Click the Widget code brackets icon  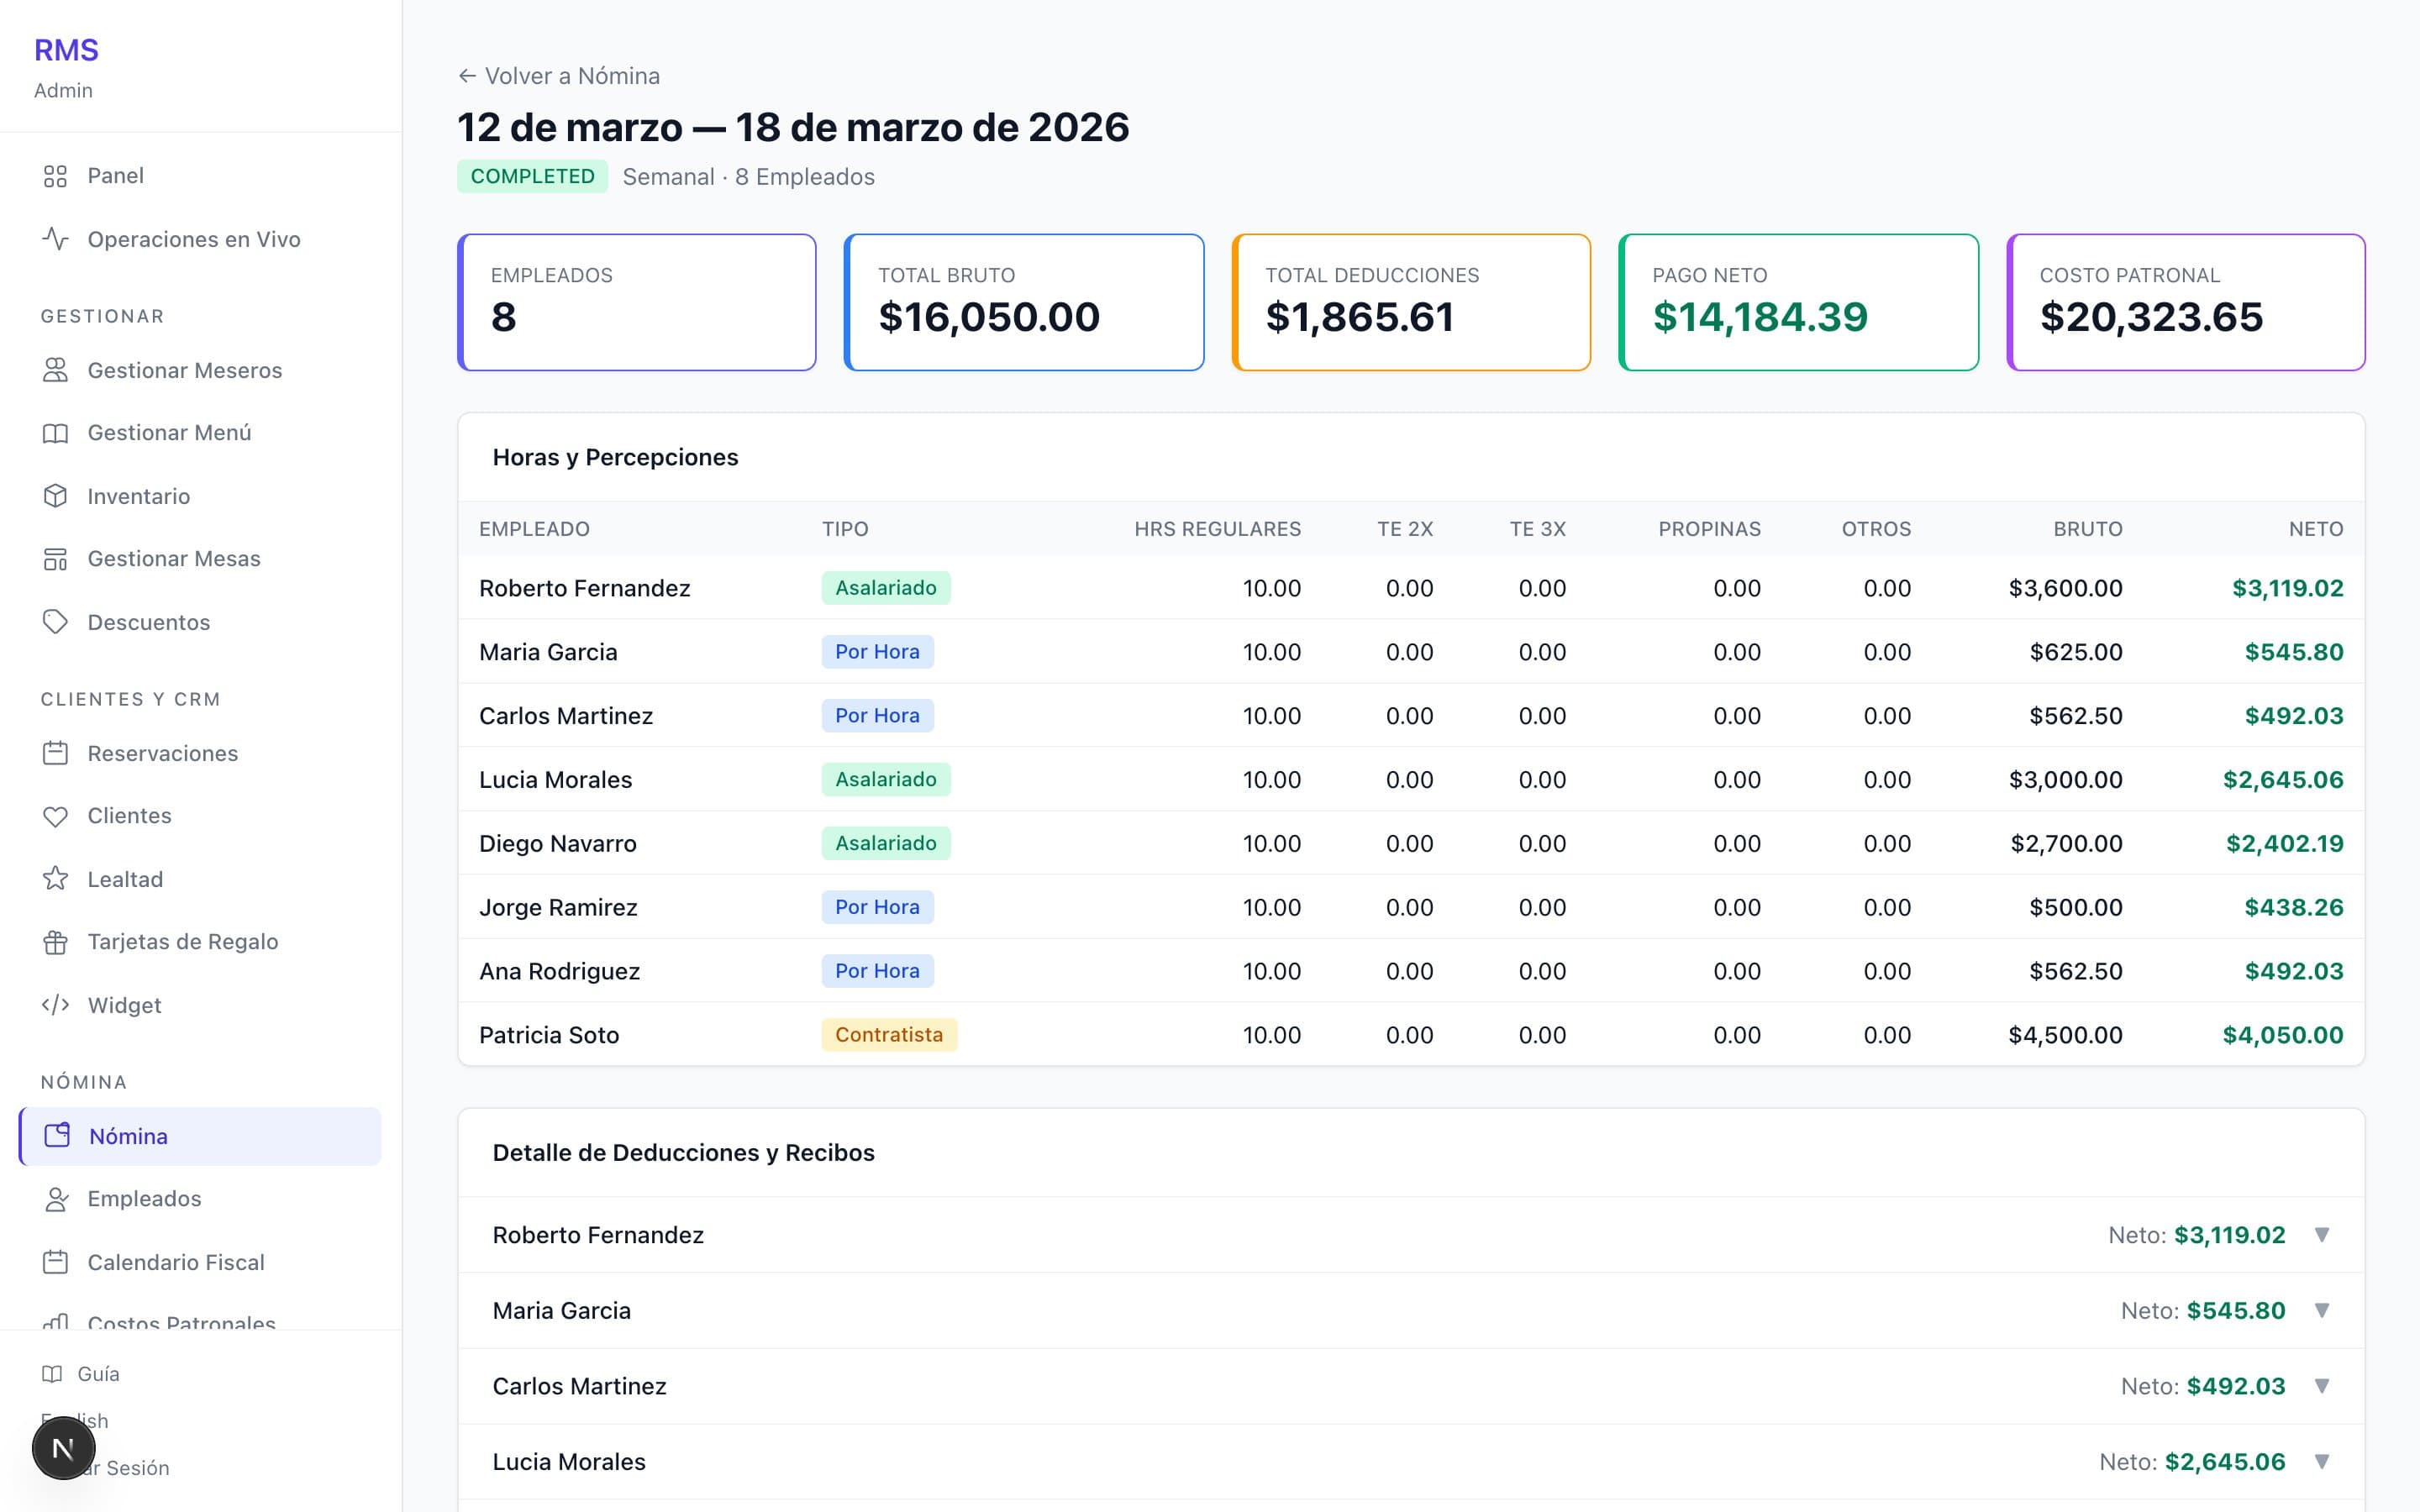(x=55, y=1005)
